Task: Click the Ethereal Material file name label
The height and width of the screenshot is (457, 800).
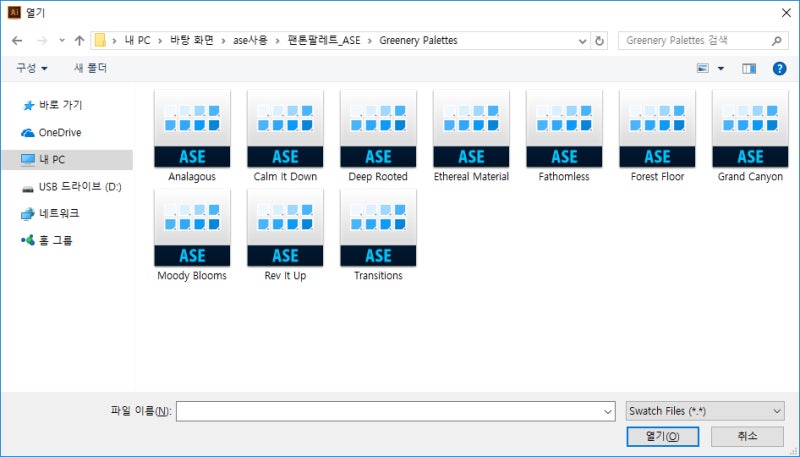Action: 471,176
